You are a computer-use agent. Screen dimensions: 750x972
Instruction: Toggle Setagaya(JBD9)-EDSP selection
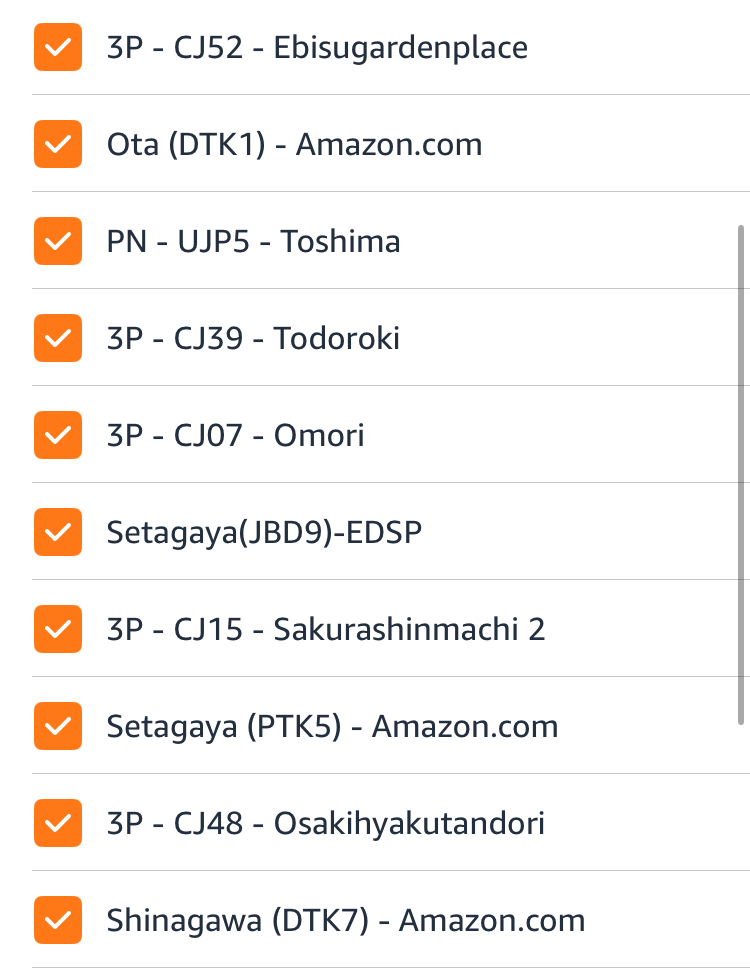pyautogui.click(x=57, y=532)
